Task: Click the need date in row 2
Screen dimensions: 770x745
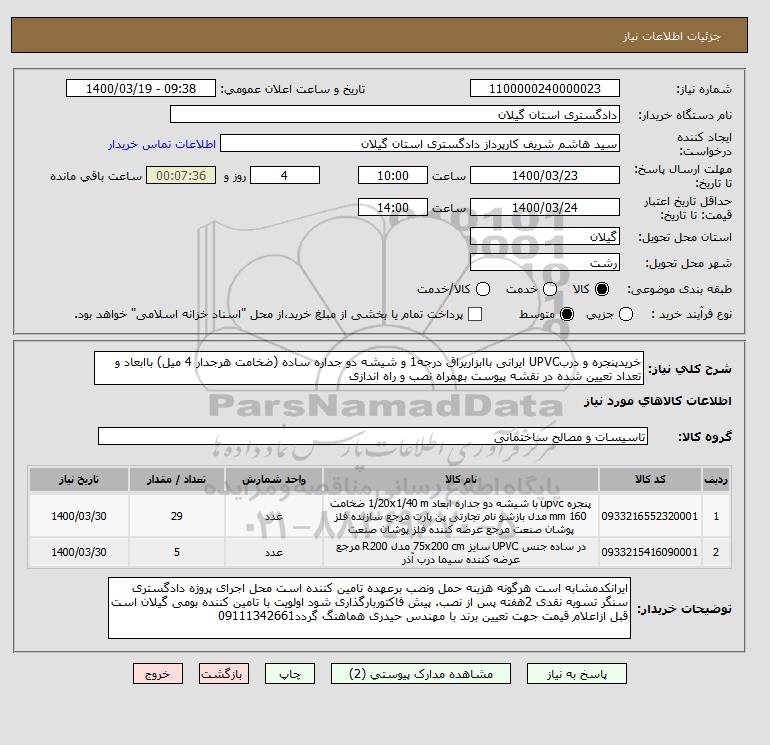Action: [79, 552]
